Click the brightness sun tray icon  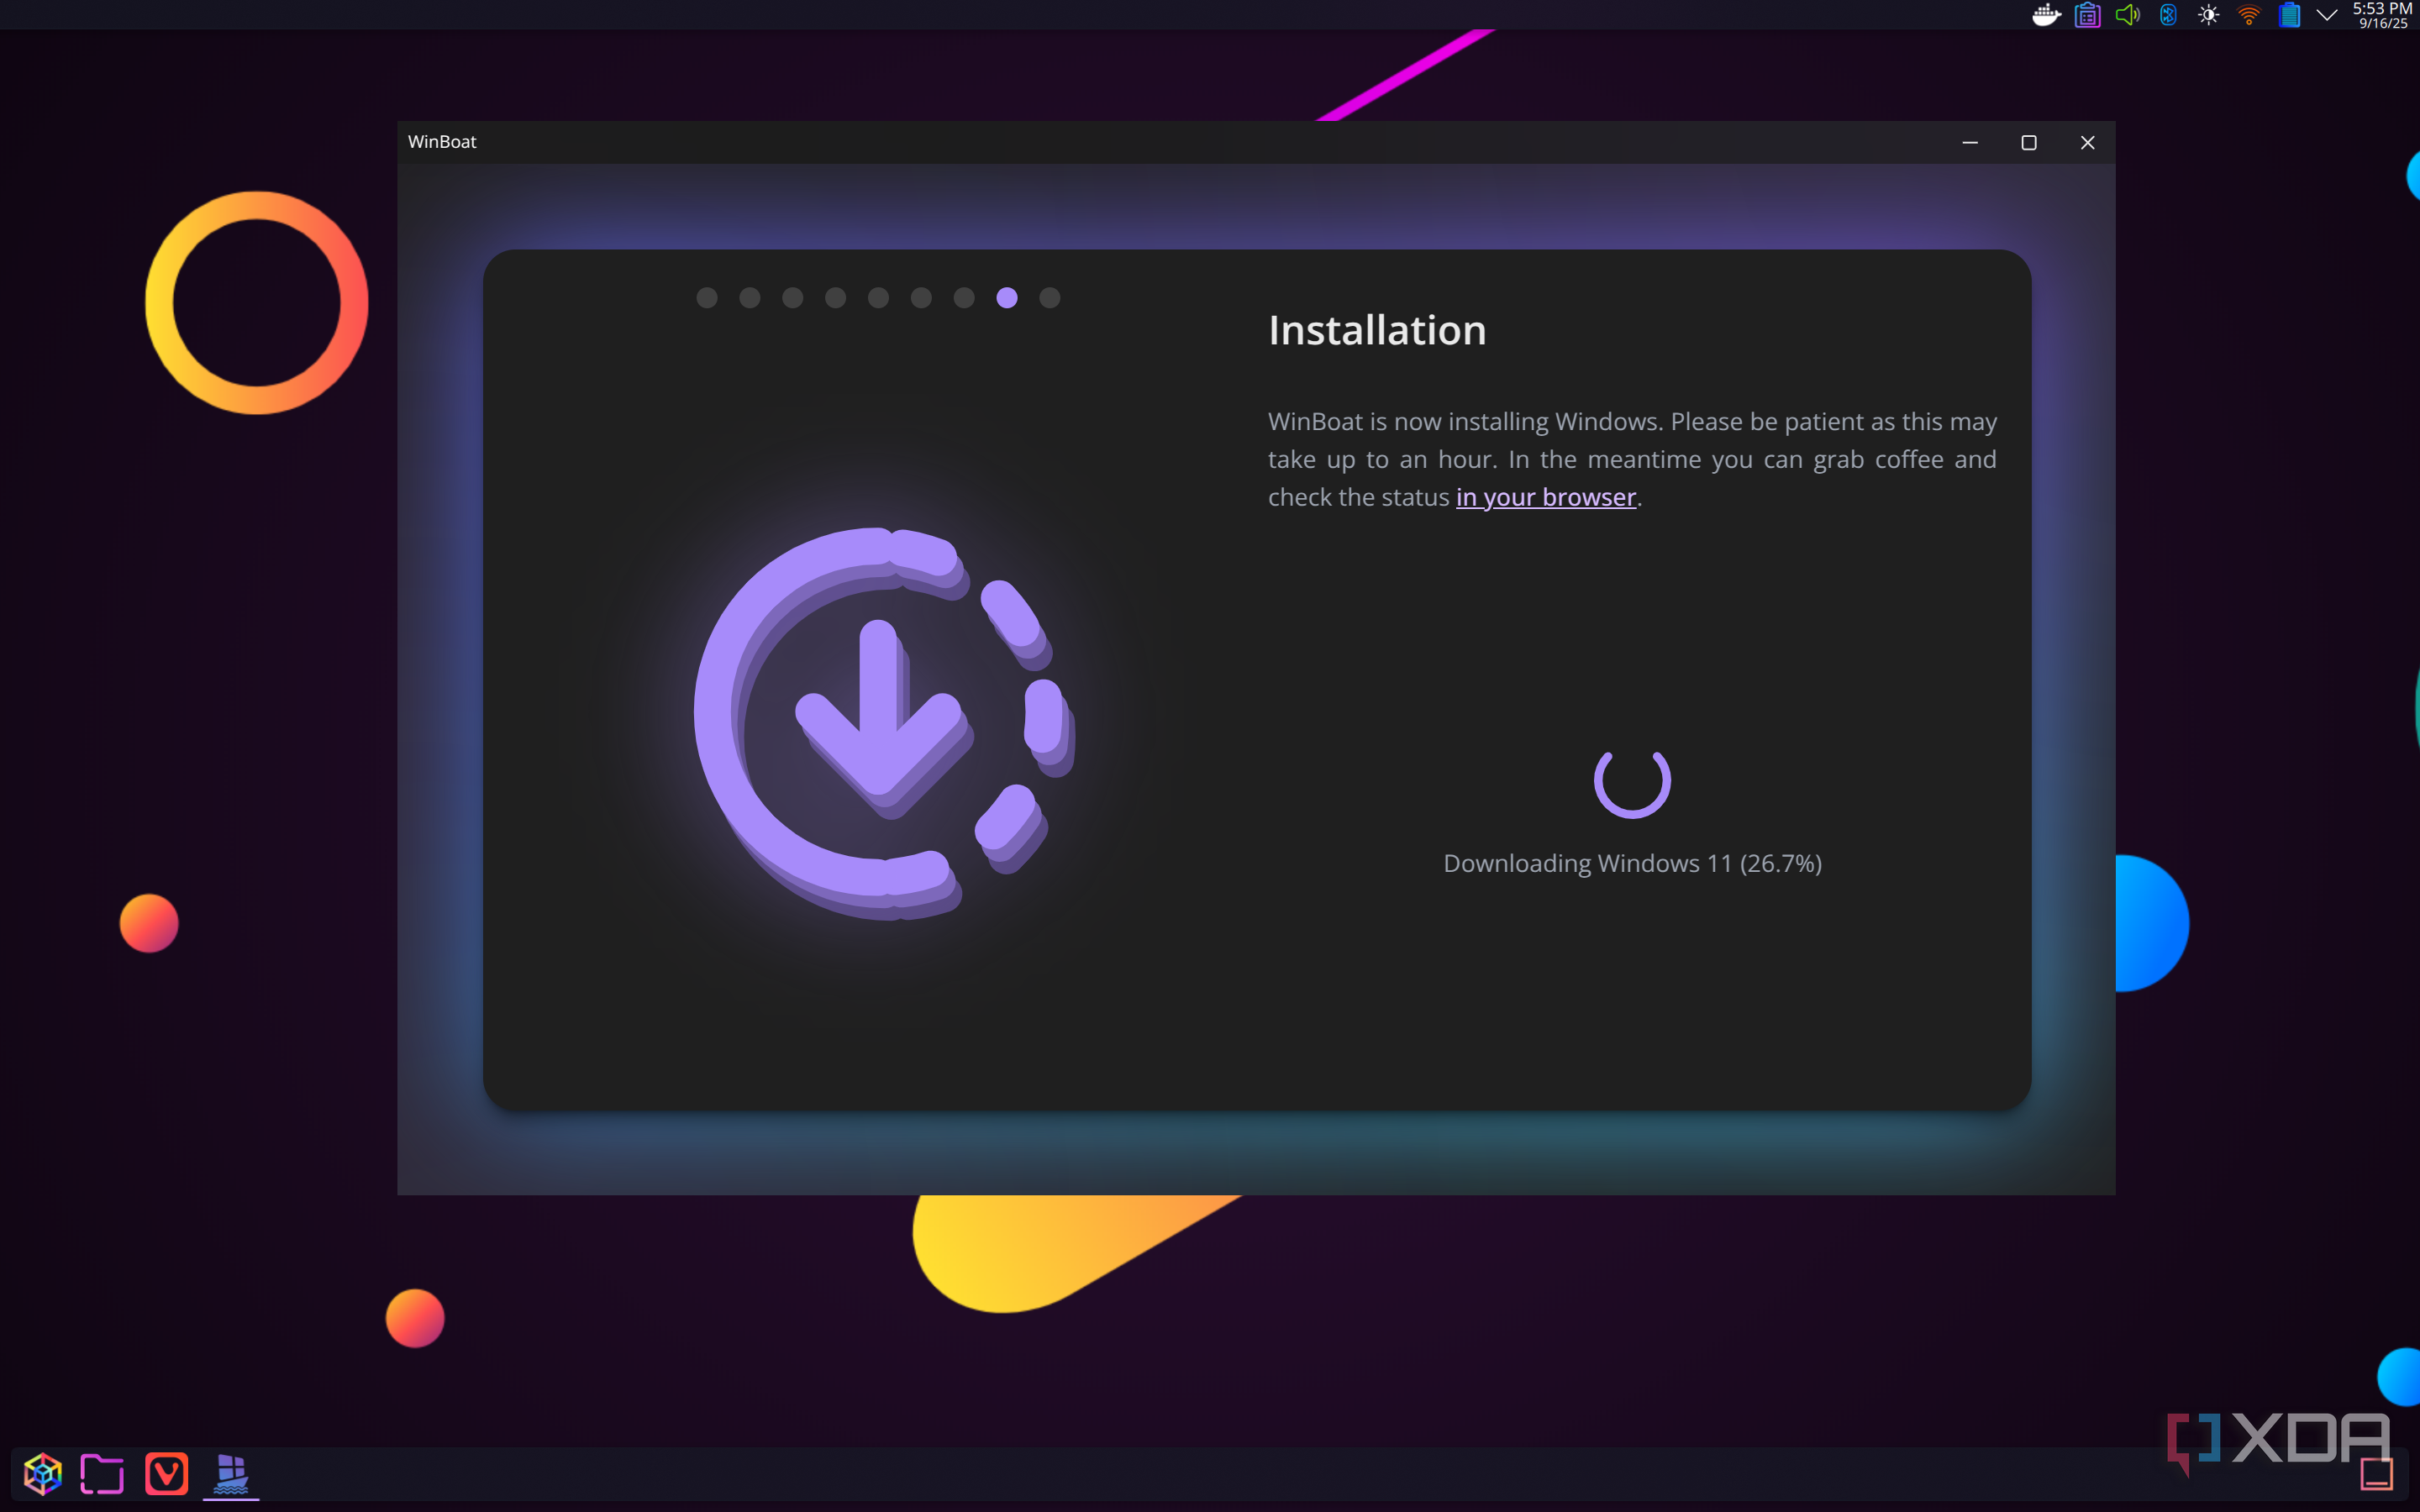click(x=2208, y=15)
